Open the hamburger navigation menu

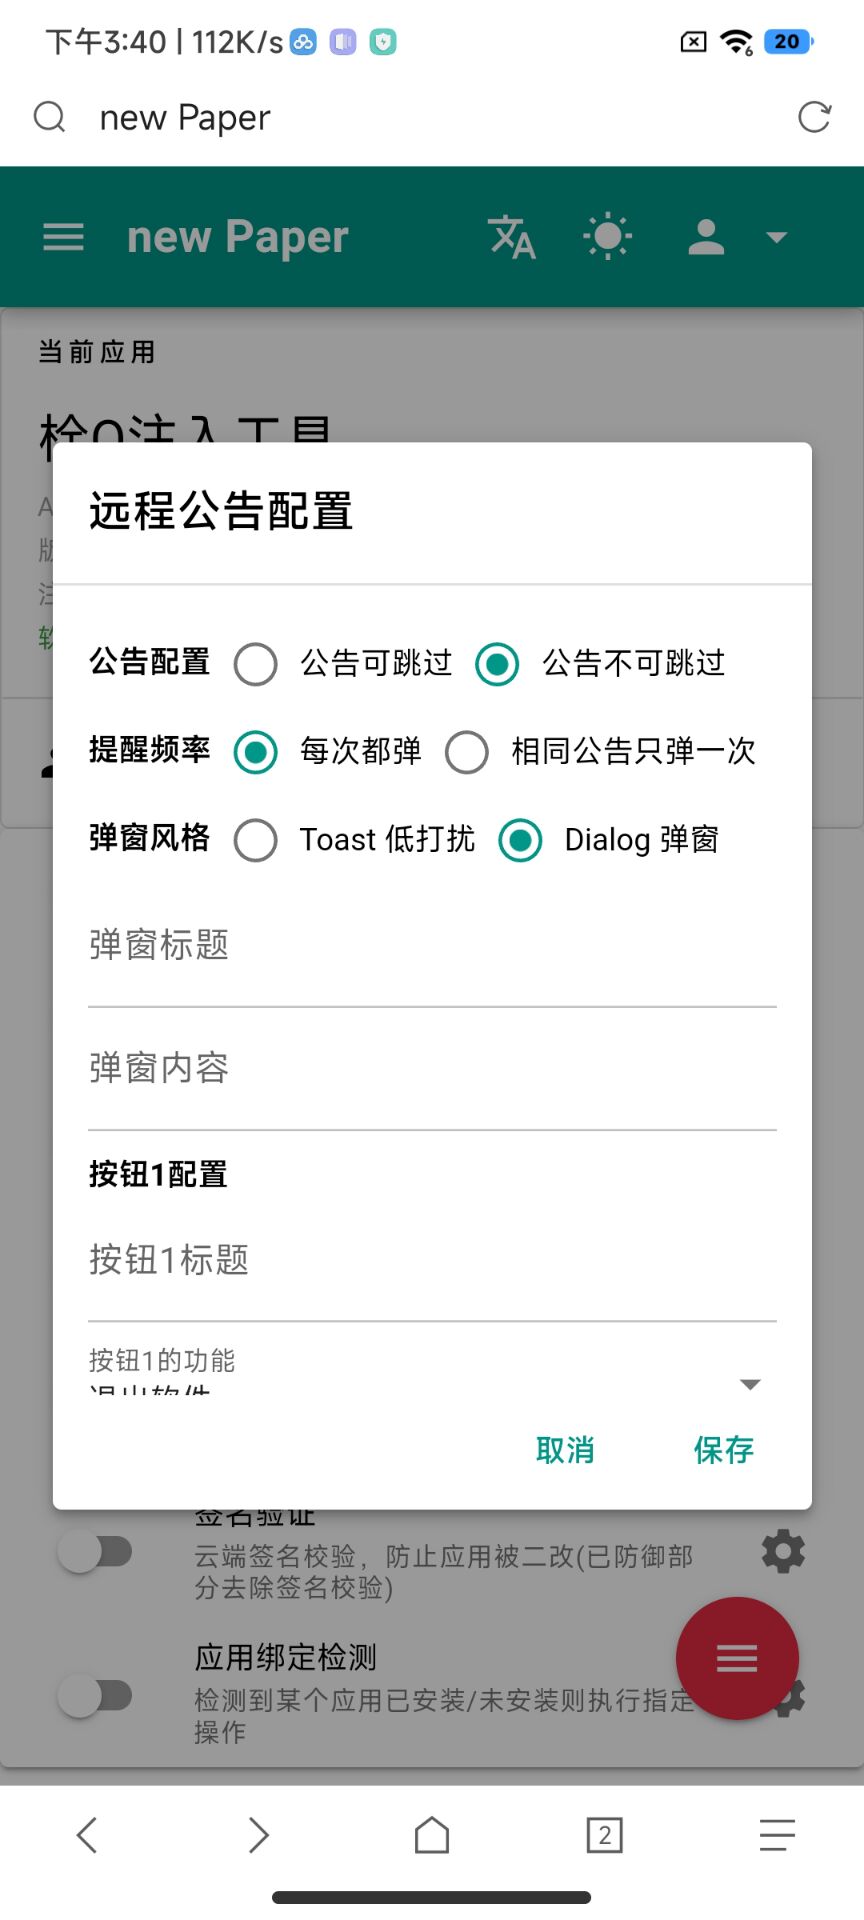[x=63, y=237]
